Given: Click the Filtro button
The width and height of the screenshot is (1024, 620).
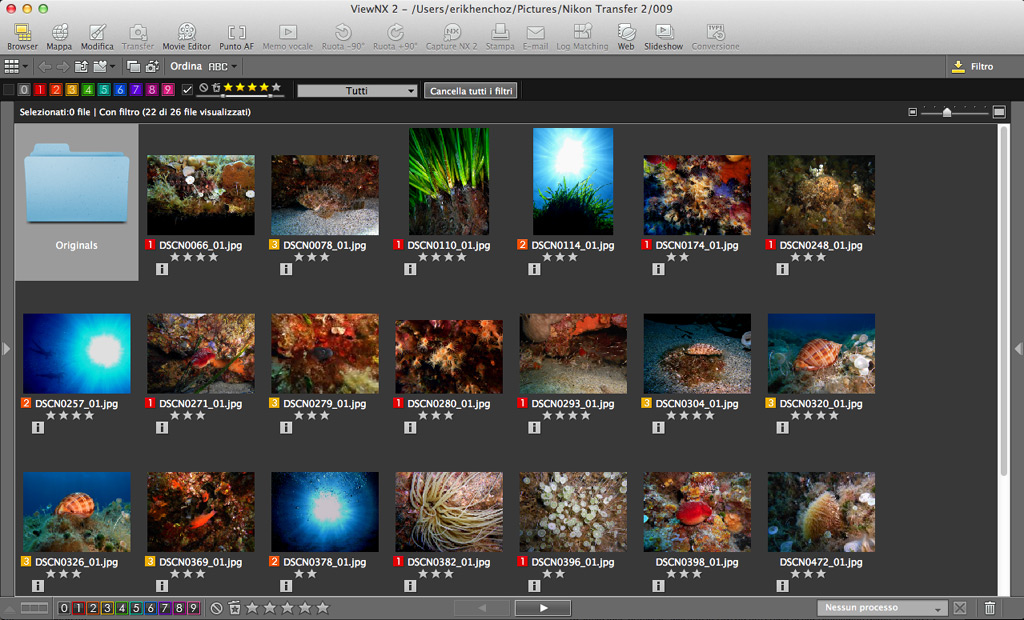Looking at the screenshot, I should click(972, 67).
